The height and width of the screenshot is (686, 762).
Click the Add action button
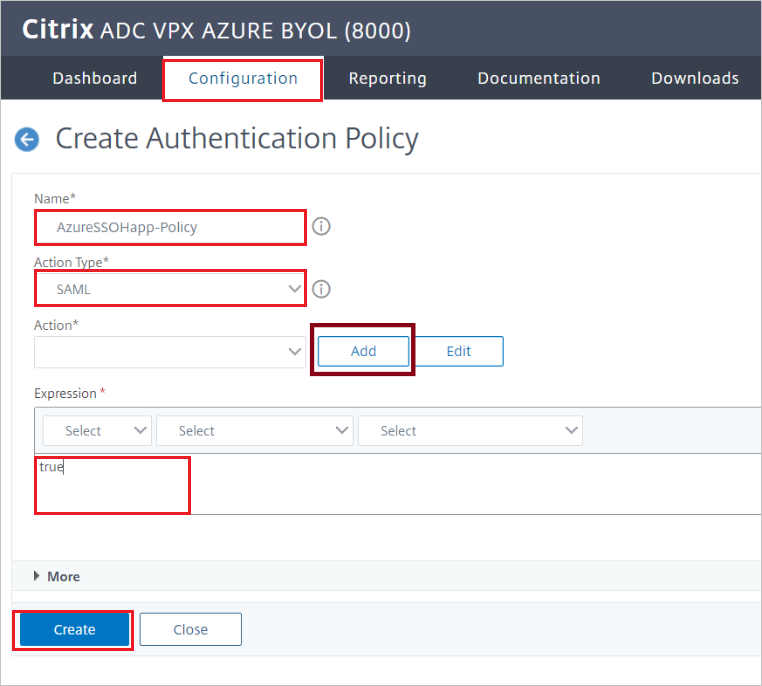[x=363, y=351]
